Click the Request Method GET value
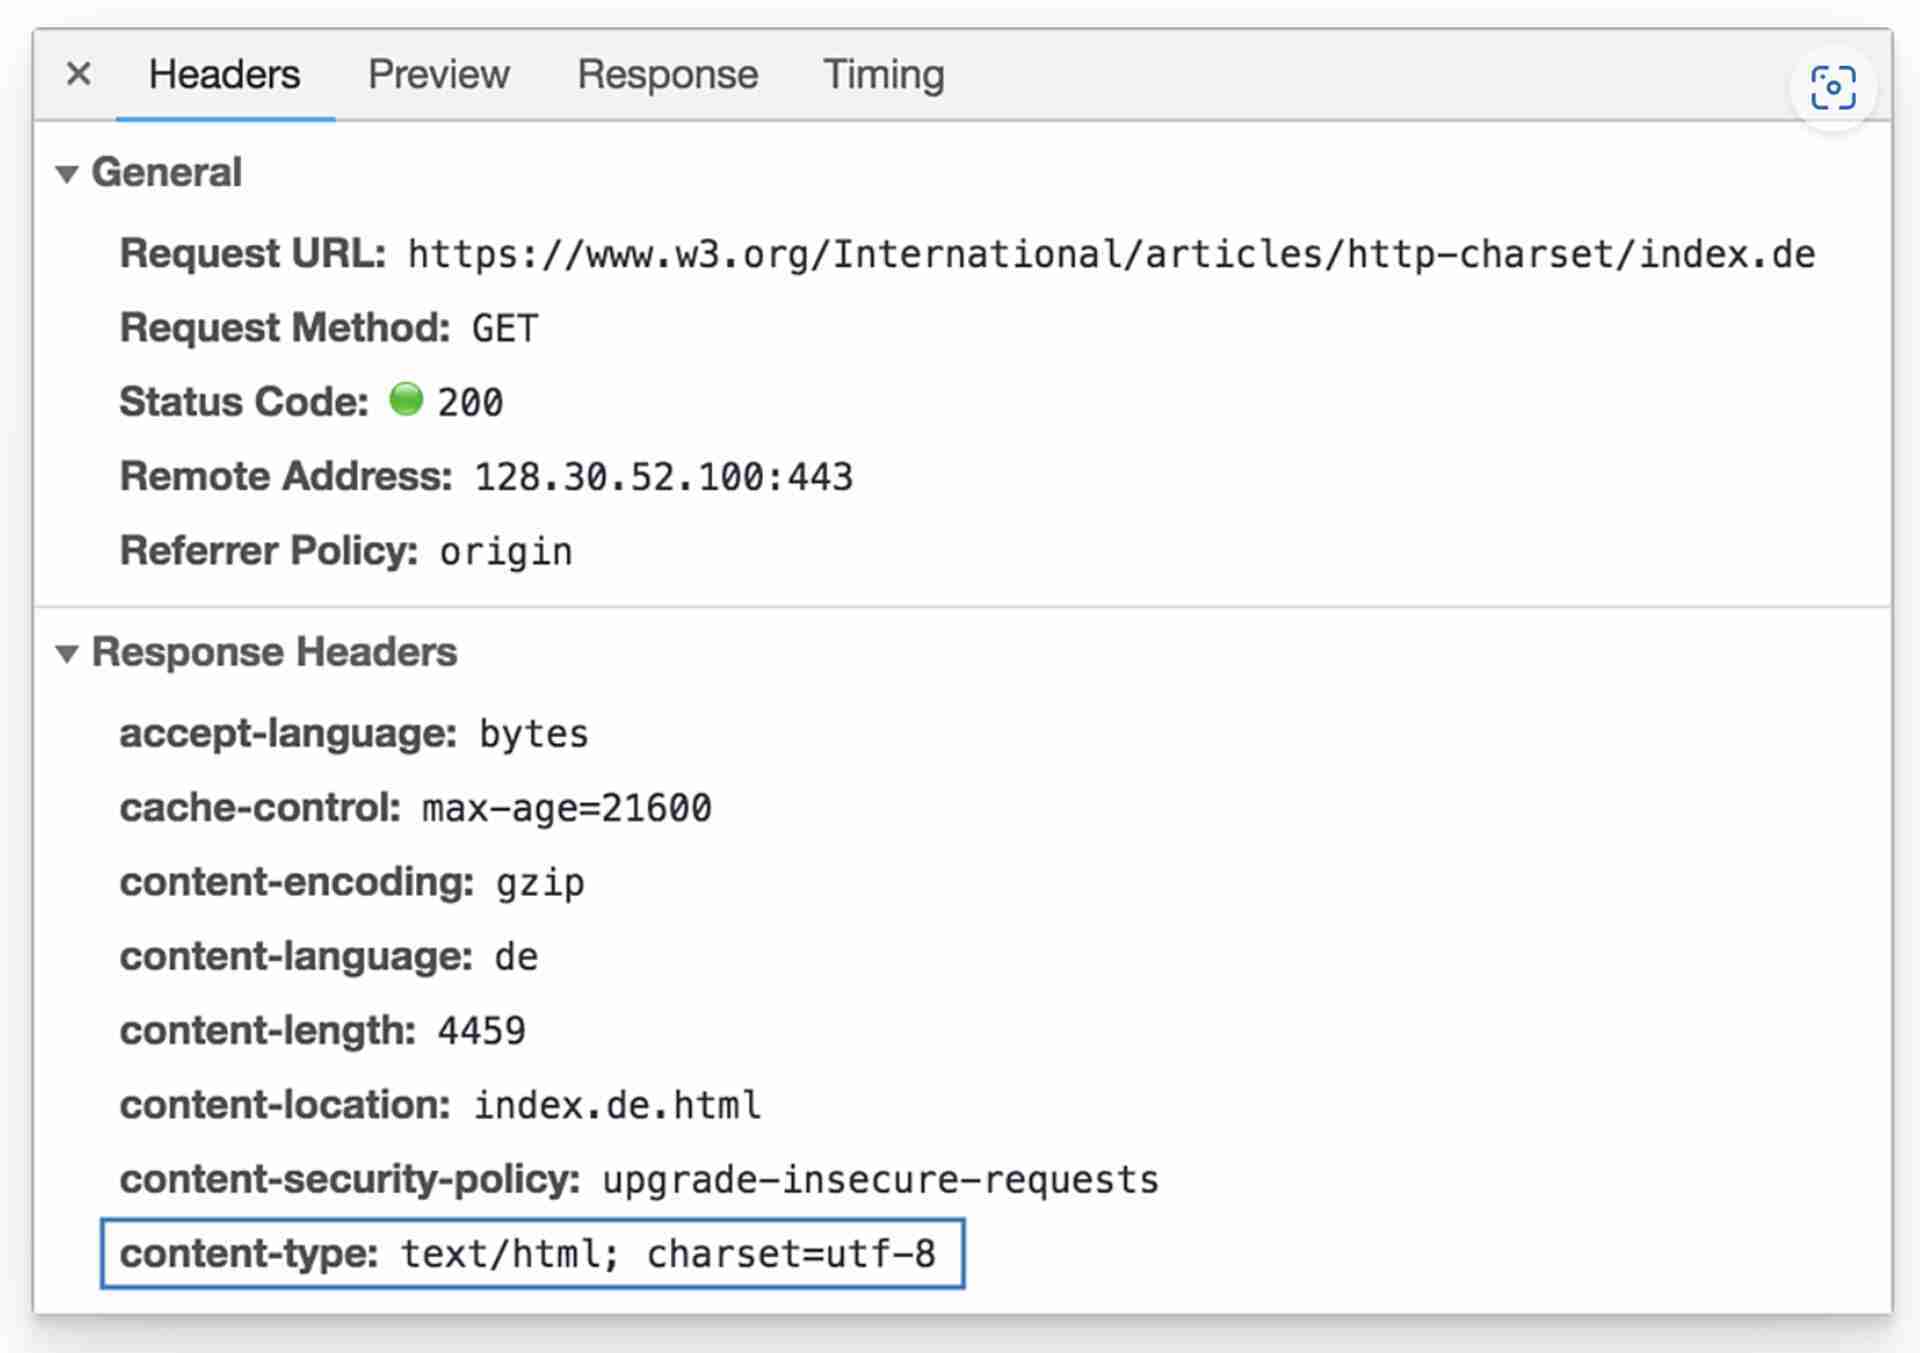 [505, 329]
